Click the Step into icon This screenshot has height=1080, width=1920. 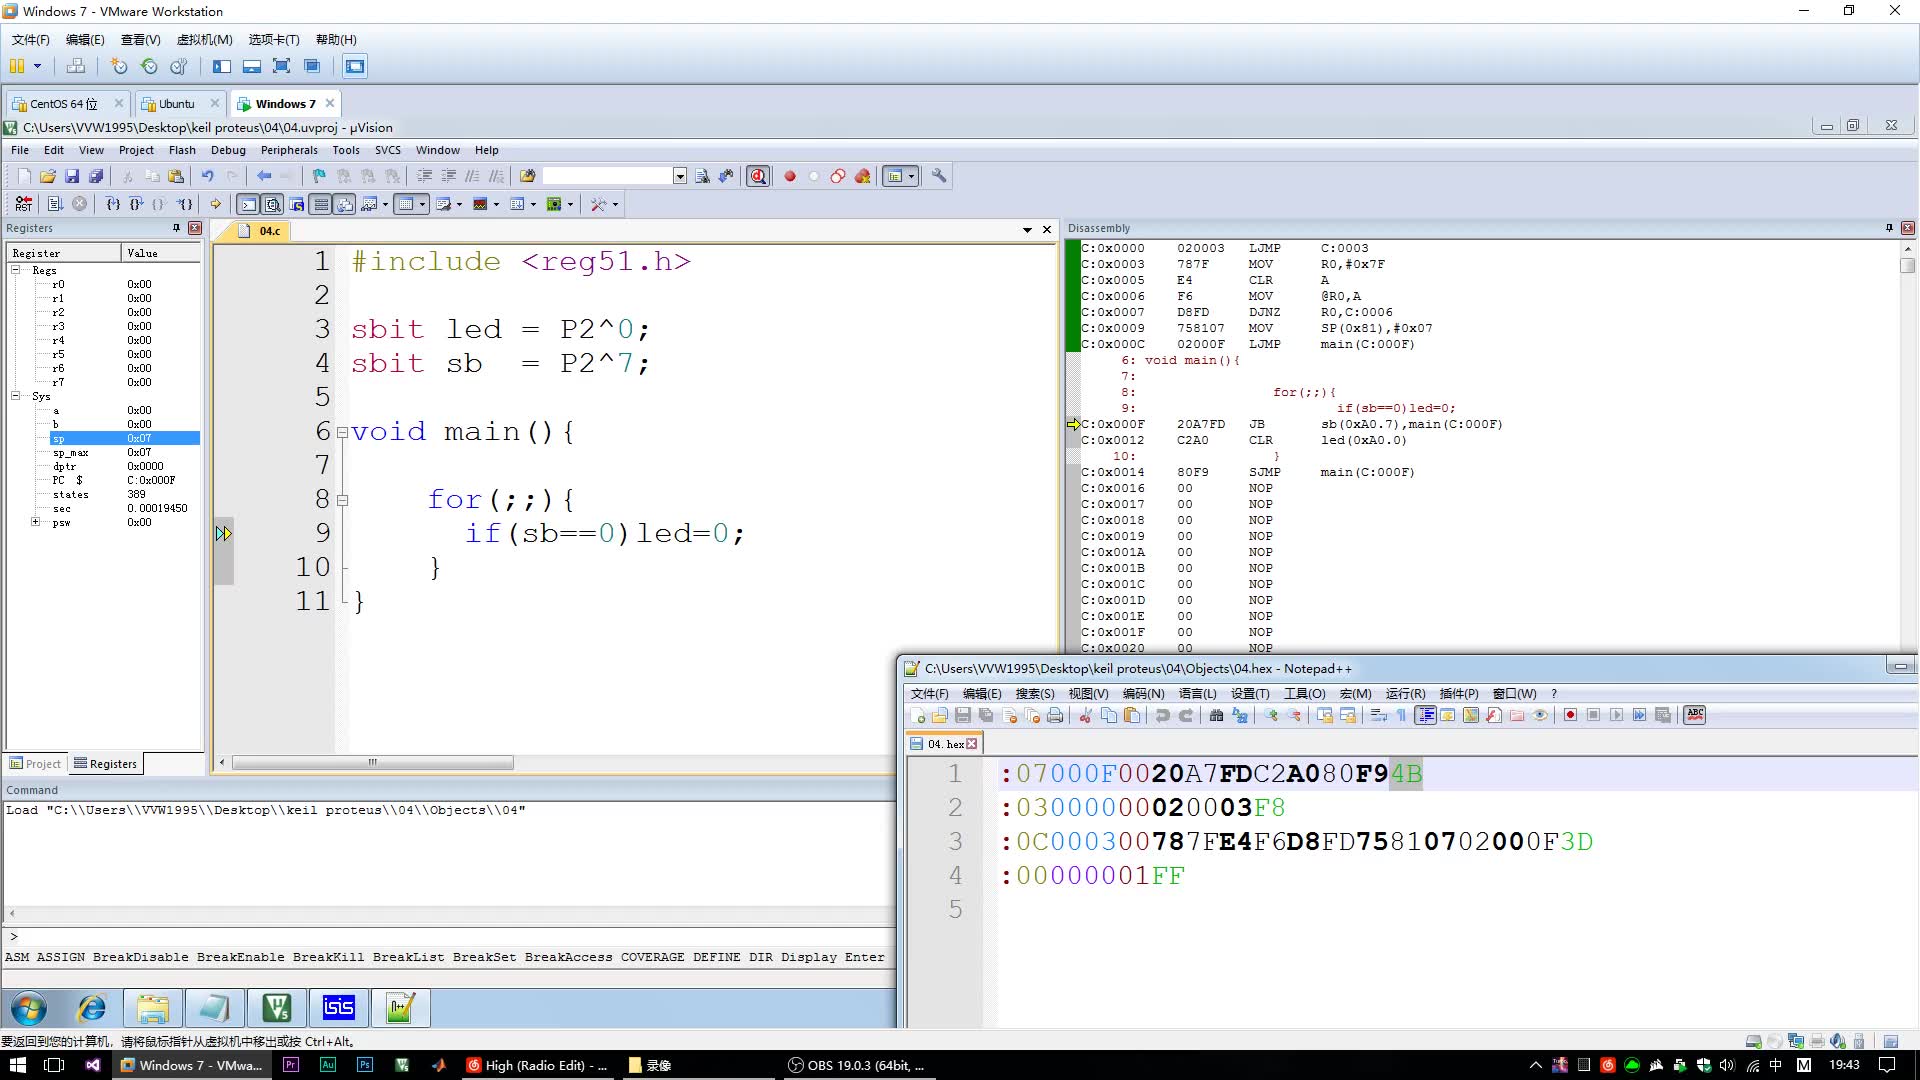tap(113, 204)
